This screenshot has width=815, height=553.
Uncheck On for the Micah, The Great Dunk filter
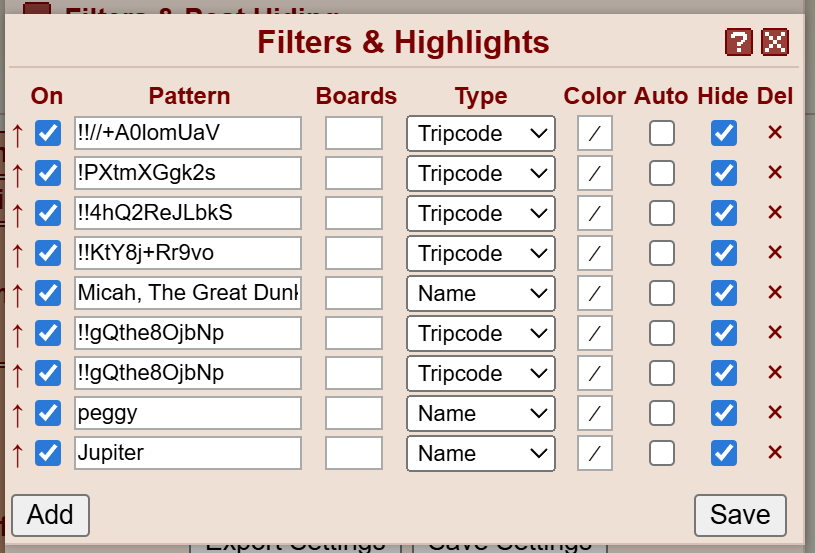48,293
